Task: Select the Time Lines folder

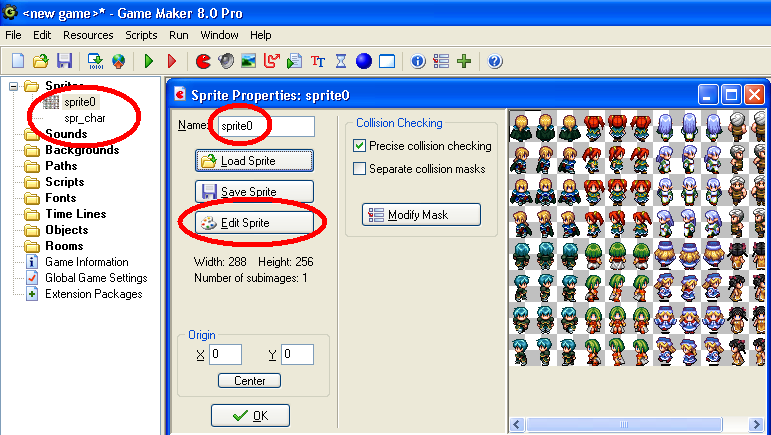Action: click(x=76, y=214)
